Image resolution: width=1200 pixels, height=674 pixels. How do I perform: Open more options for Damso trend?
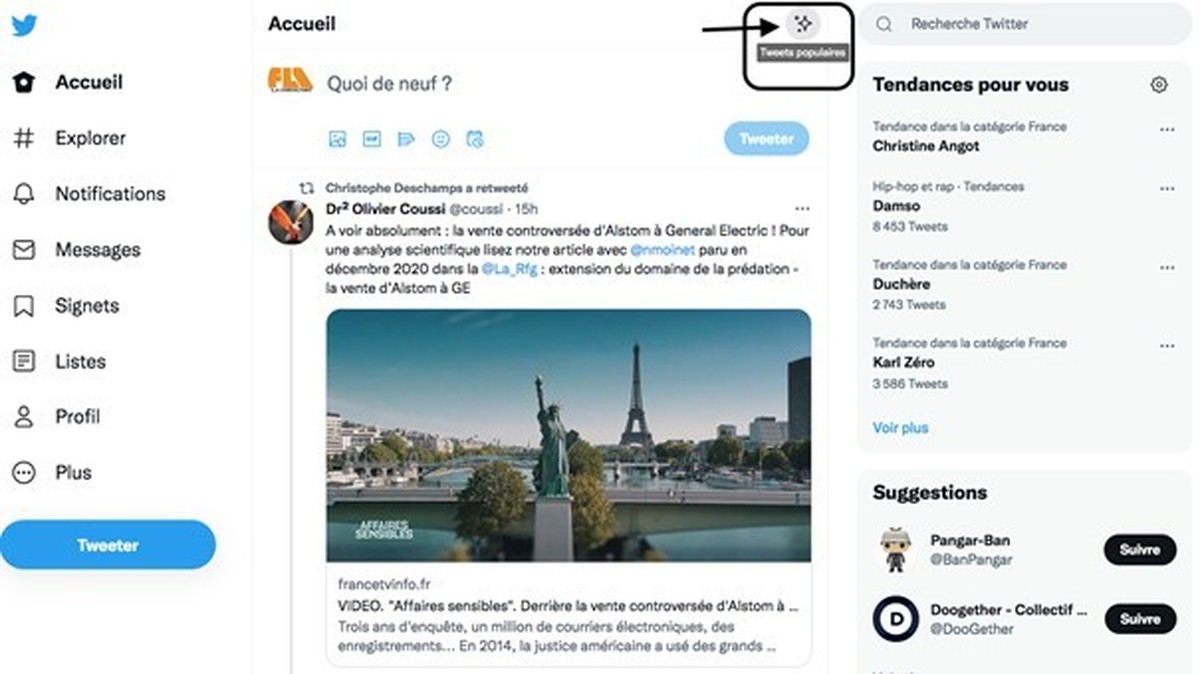coord(1166,189)
